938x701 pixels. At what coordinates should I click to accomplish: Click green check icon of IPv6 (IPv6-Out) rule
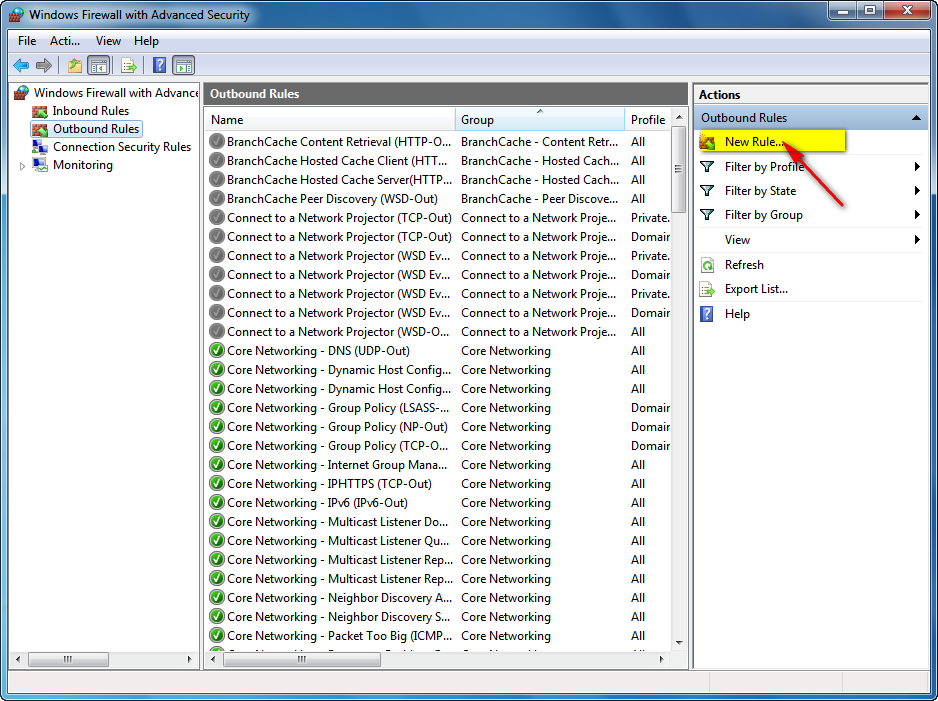217,502
